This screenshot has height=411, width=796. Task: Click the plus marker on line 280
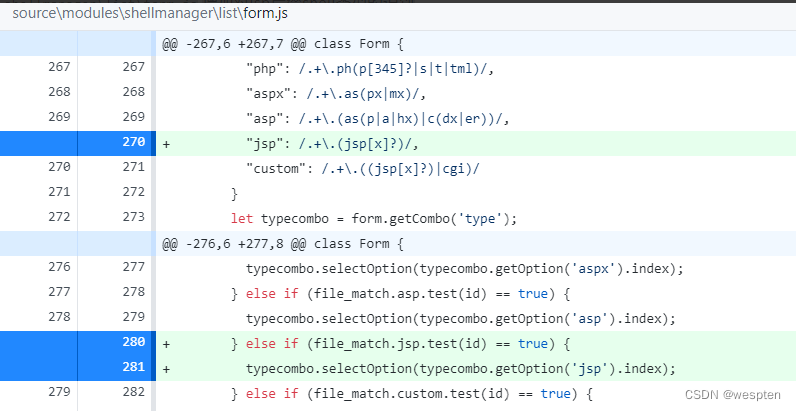coord(167,343)
